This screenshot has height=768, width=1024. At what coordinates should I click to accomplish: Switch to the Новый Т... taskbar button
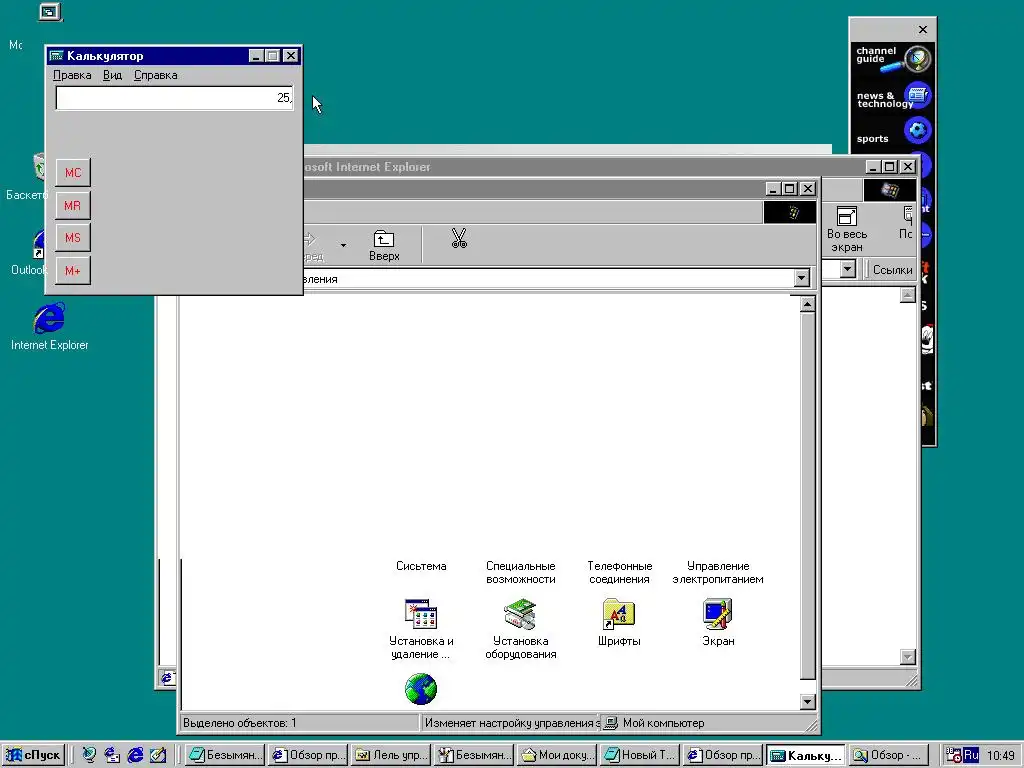(641, 755)
